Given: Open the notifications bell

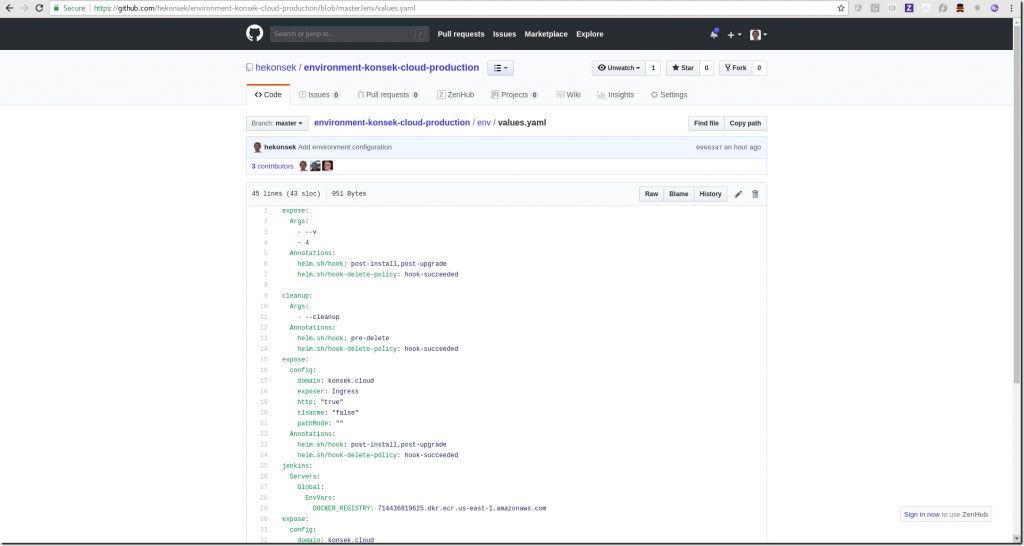Looking at the screenshot, I should (714, 34).
